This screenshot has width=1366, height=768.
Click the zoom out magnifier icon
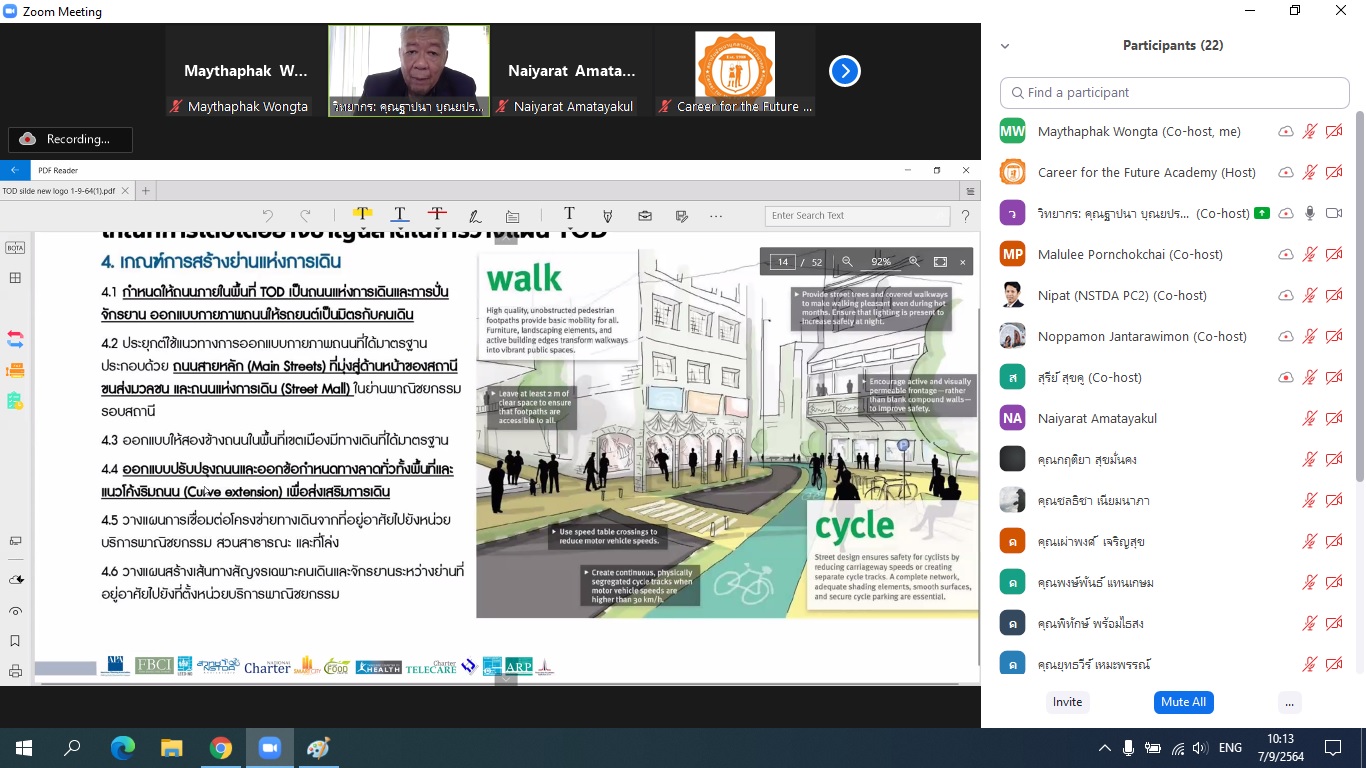pos(847,262)
